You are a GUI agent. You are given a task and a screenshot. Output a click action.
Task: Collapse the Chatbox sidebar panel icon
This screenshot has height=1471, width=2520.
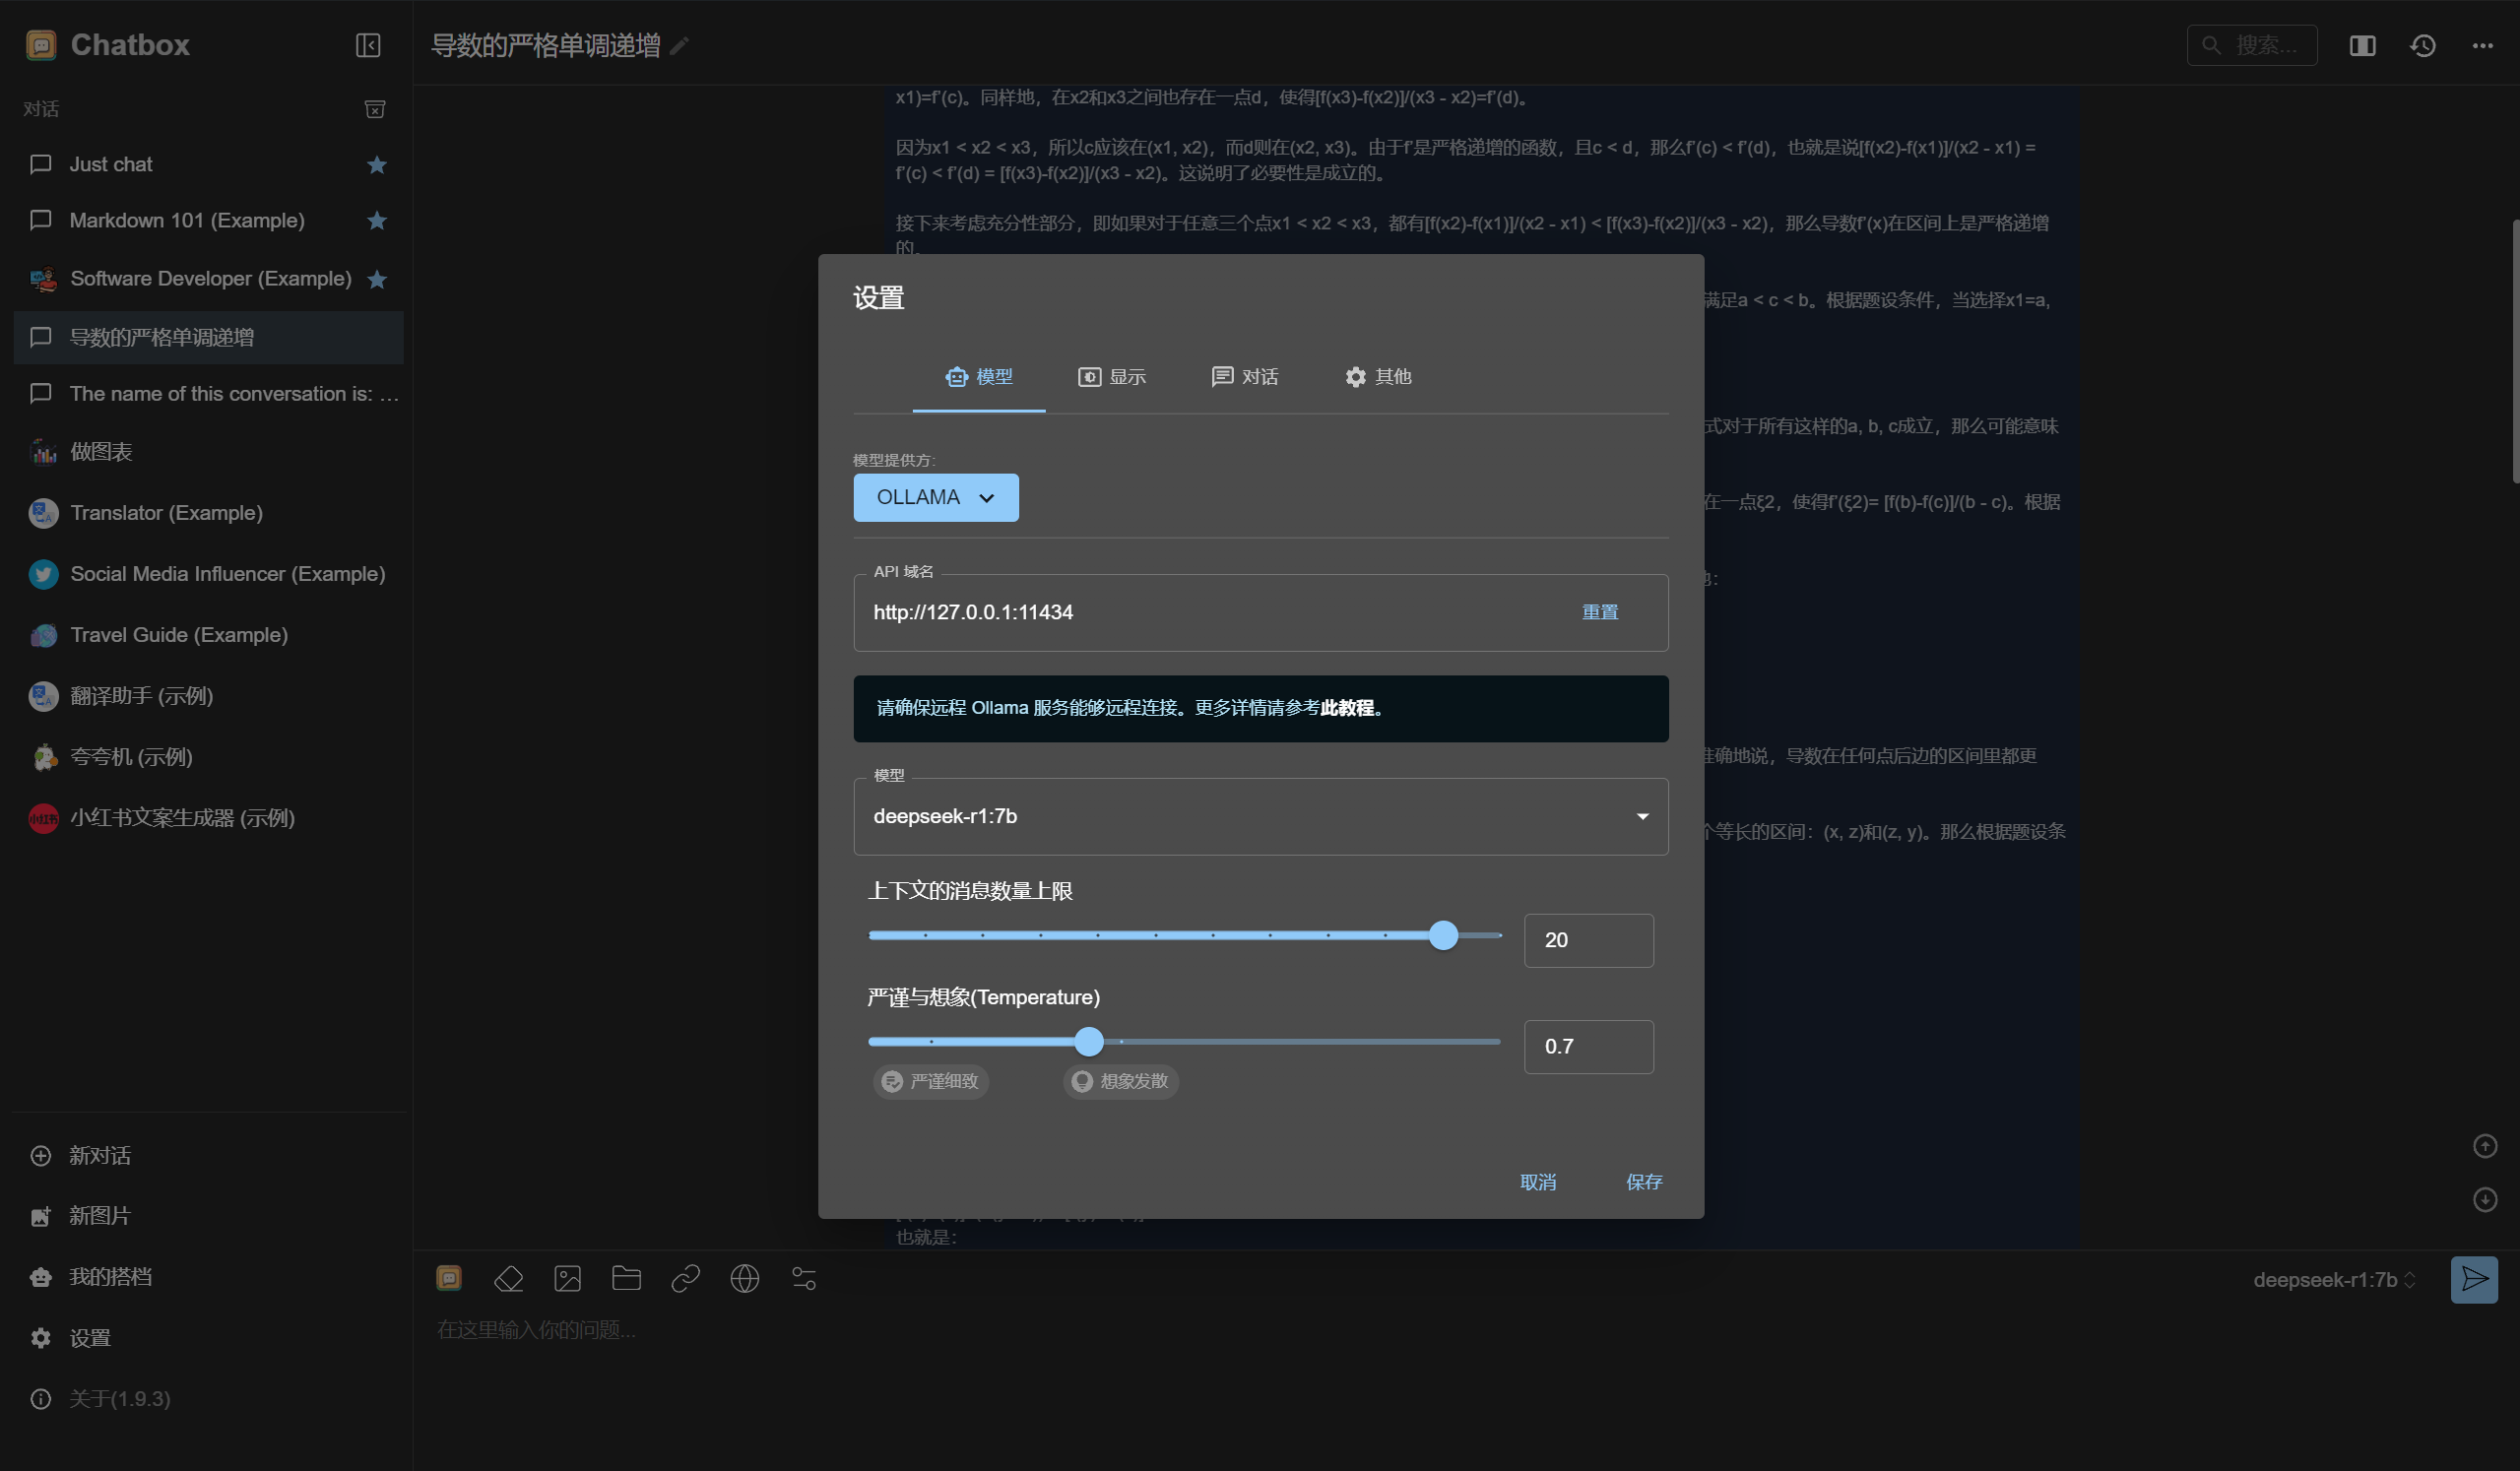[368, 45]
